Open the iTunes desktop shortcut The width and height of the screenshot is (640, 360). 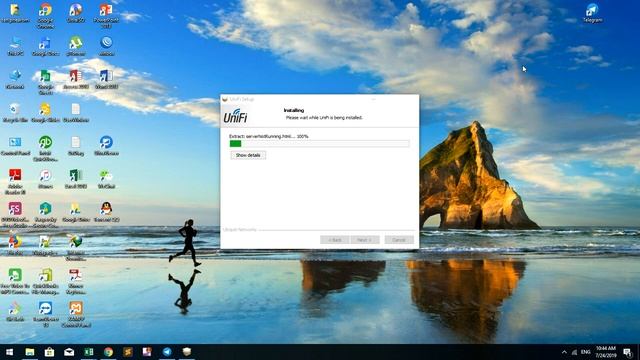click(45, 179)
